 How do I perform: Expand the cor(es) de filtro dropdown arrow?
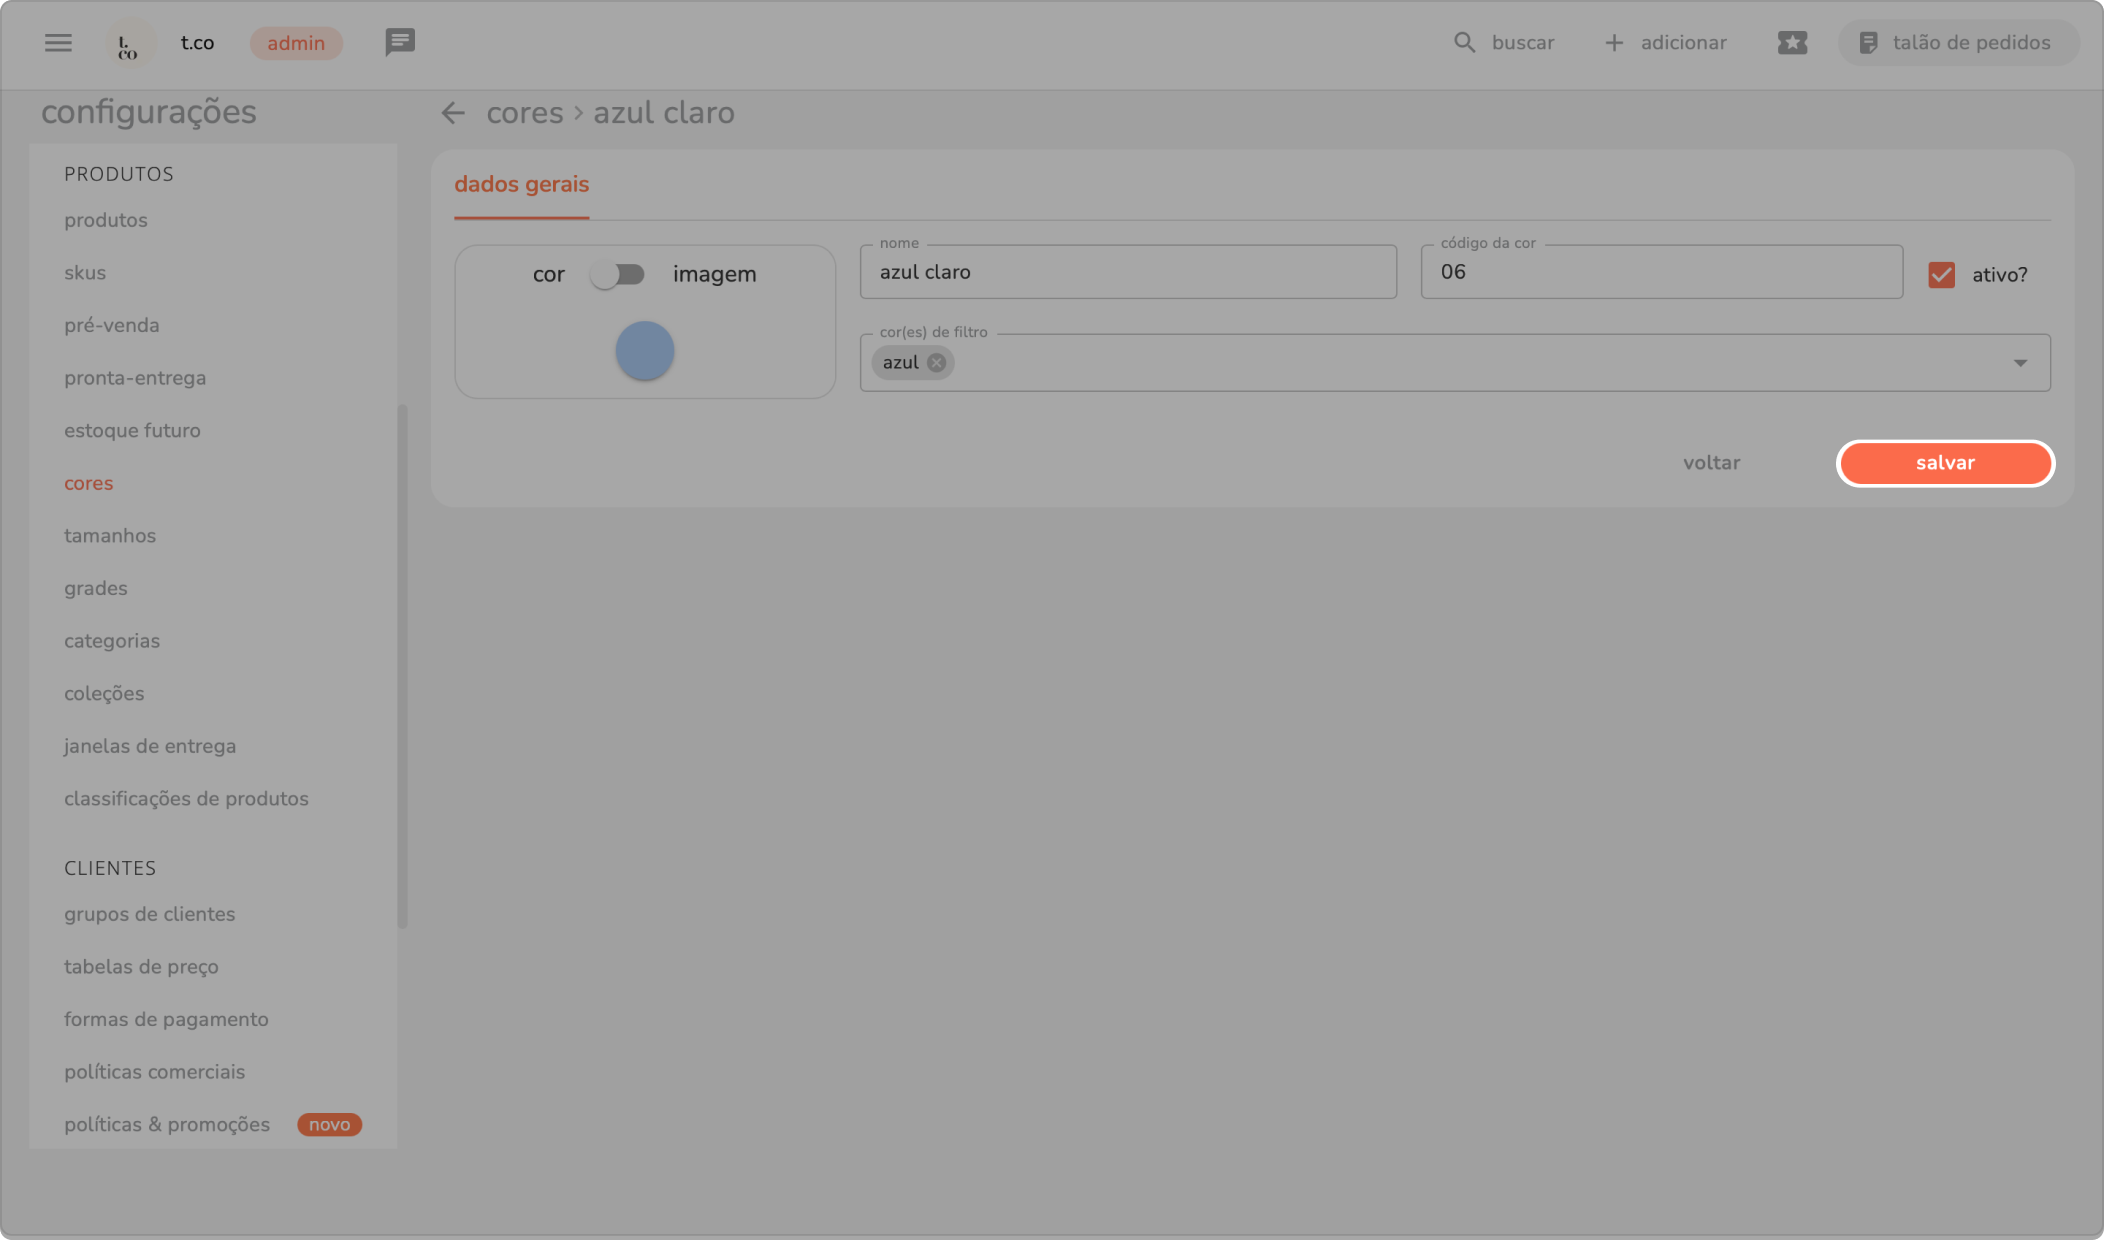[x=2020, y=363]
